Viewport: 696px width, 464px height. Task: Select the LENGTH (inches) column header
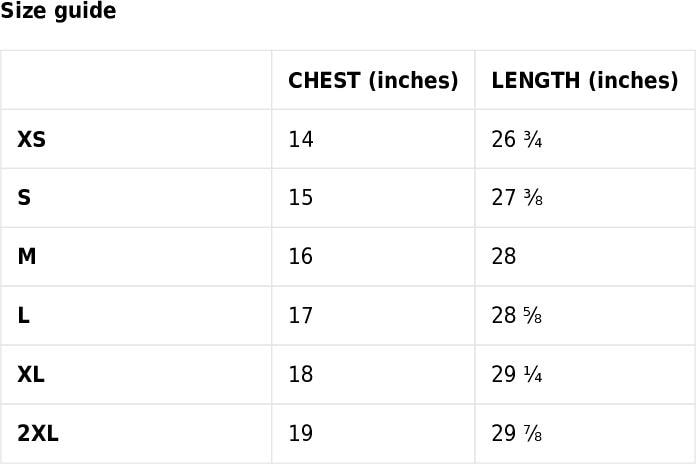585,80
